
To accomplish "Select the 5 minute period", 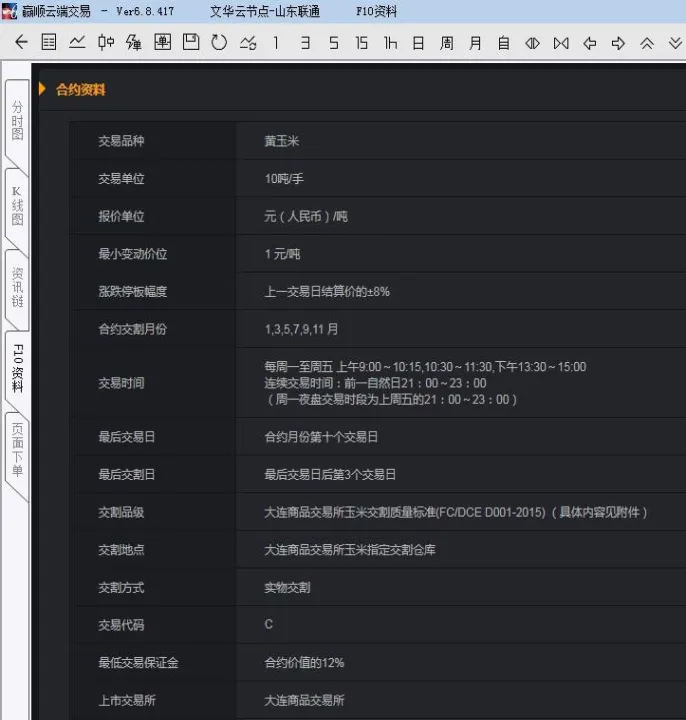I will [334, 43].
